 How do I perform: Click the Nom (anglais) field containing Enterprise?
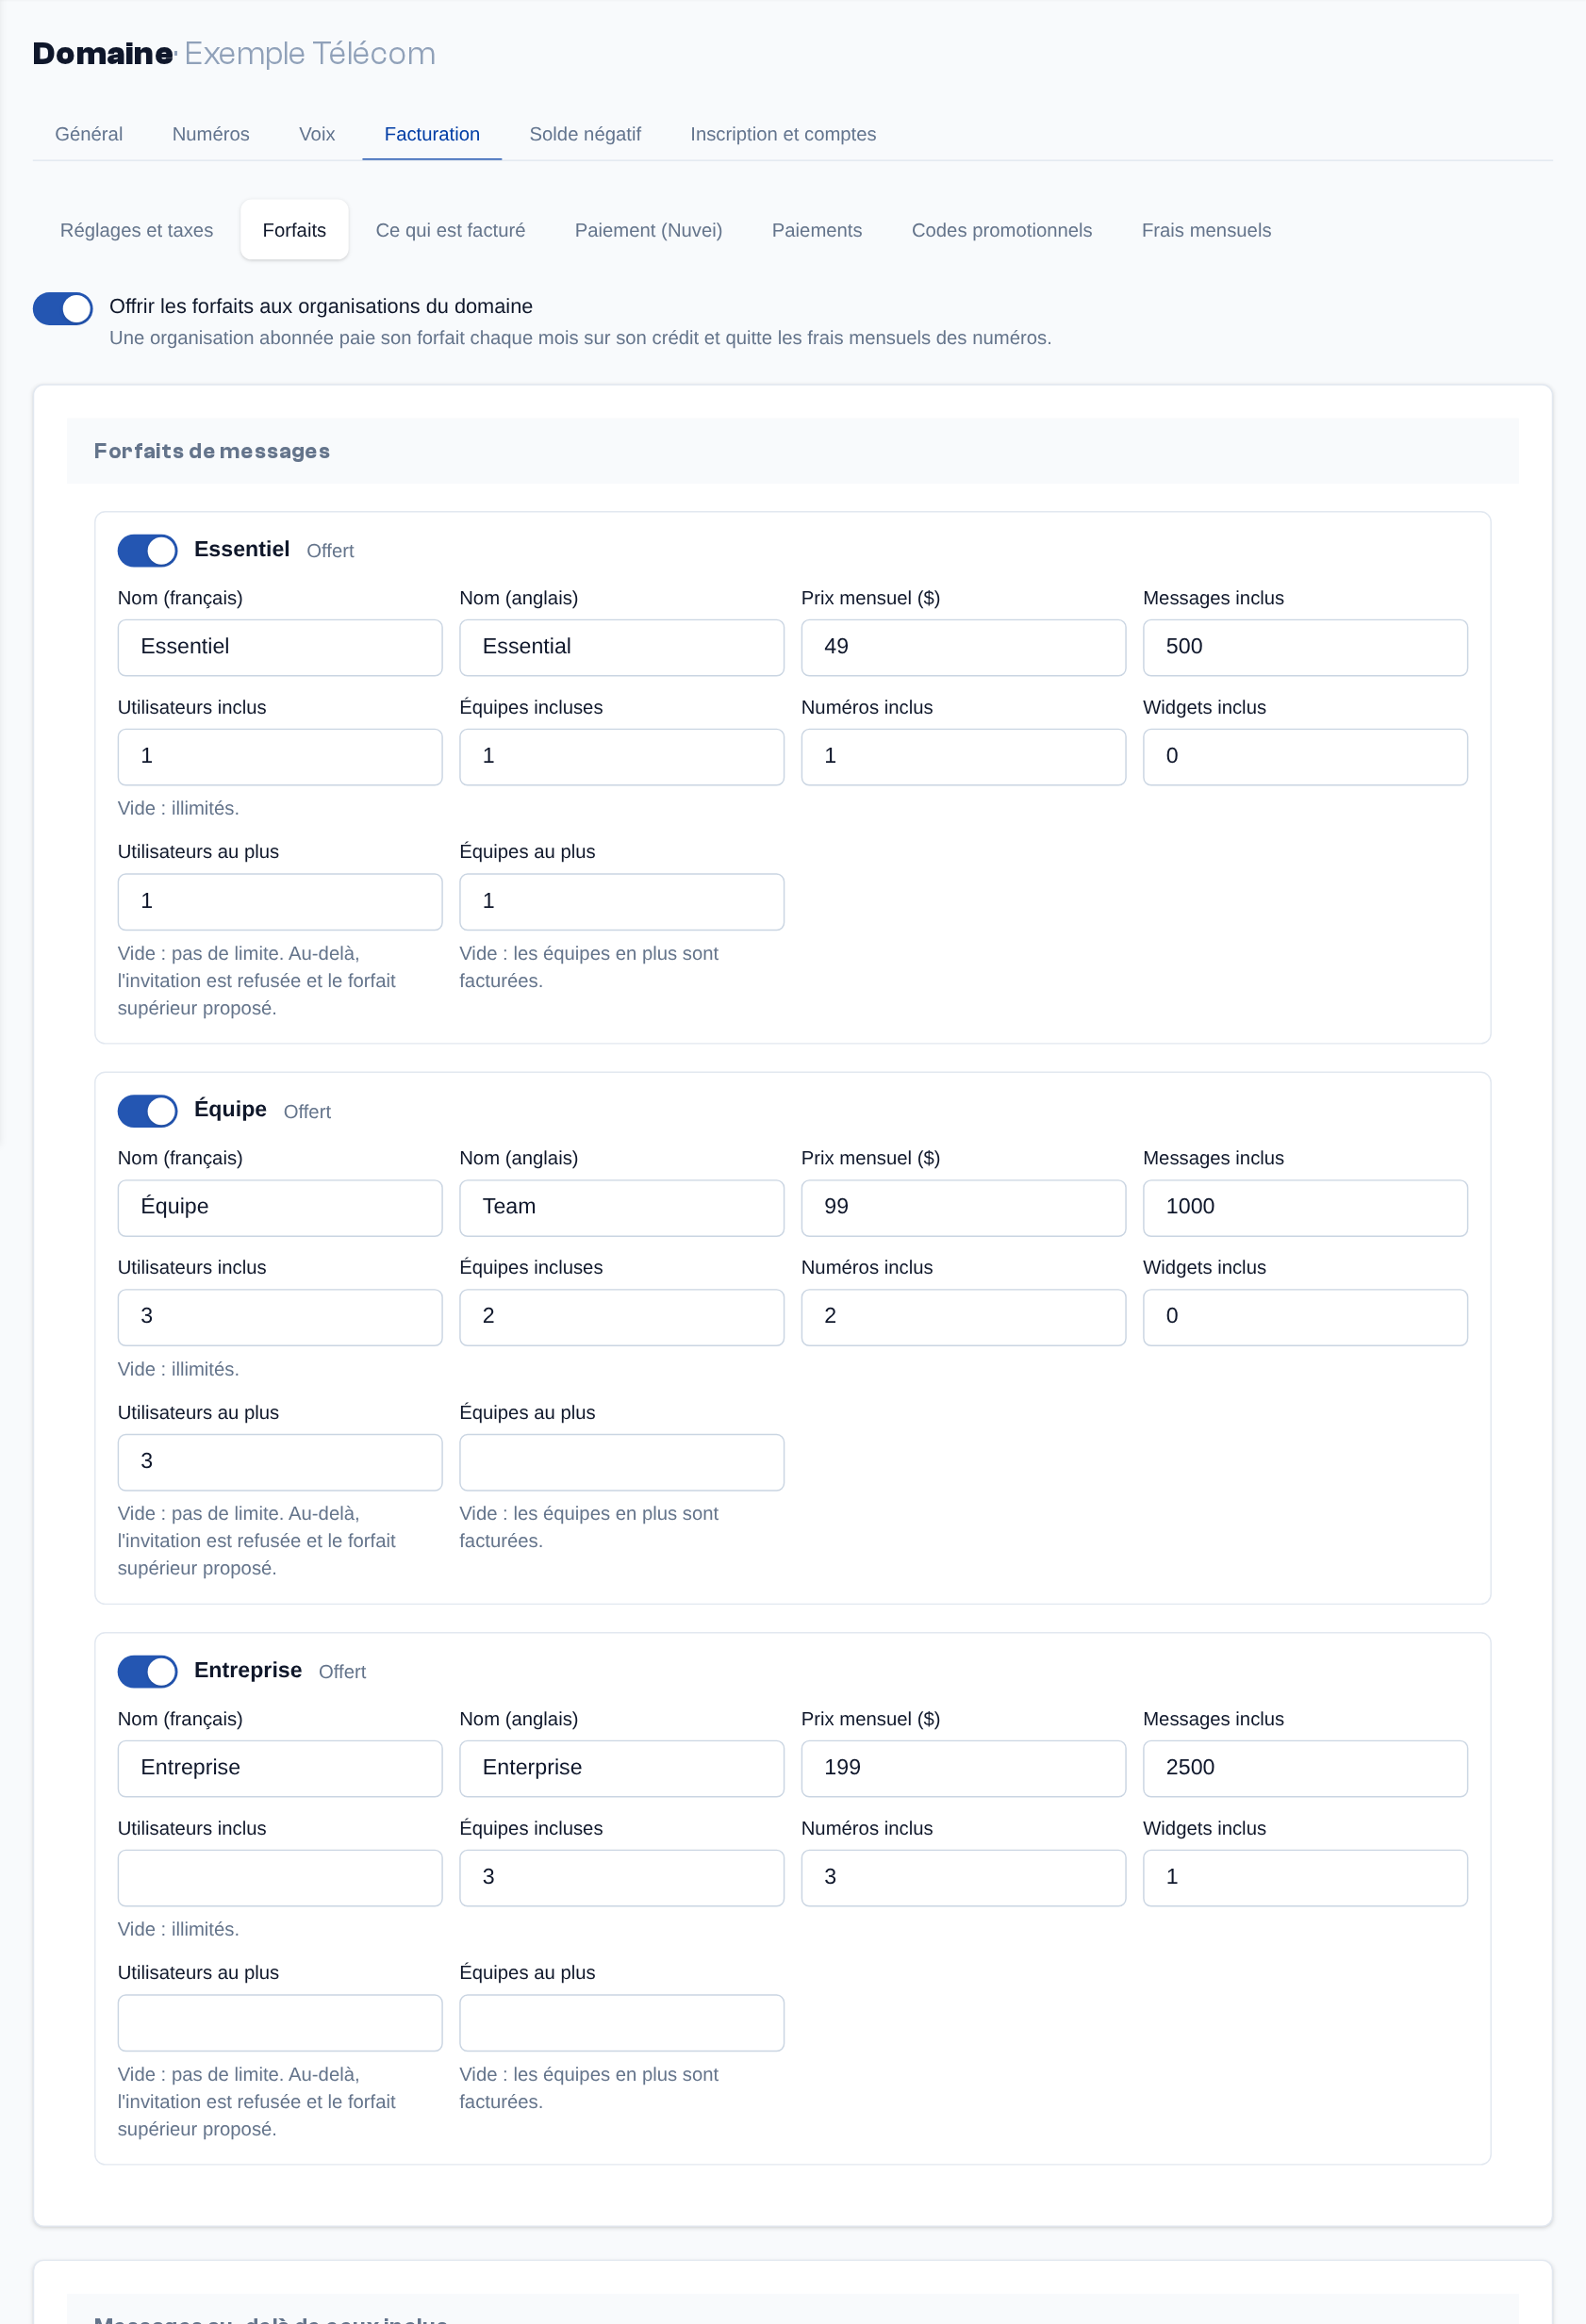click(622, 1768)
